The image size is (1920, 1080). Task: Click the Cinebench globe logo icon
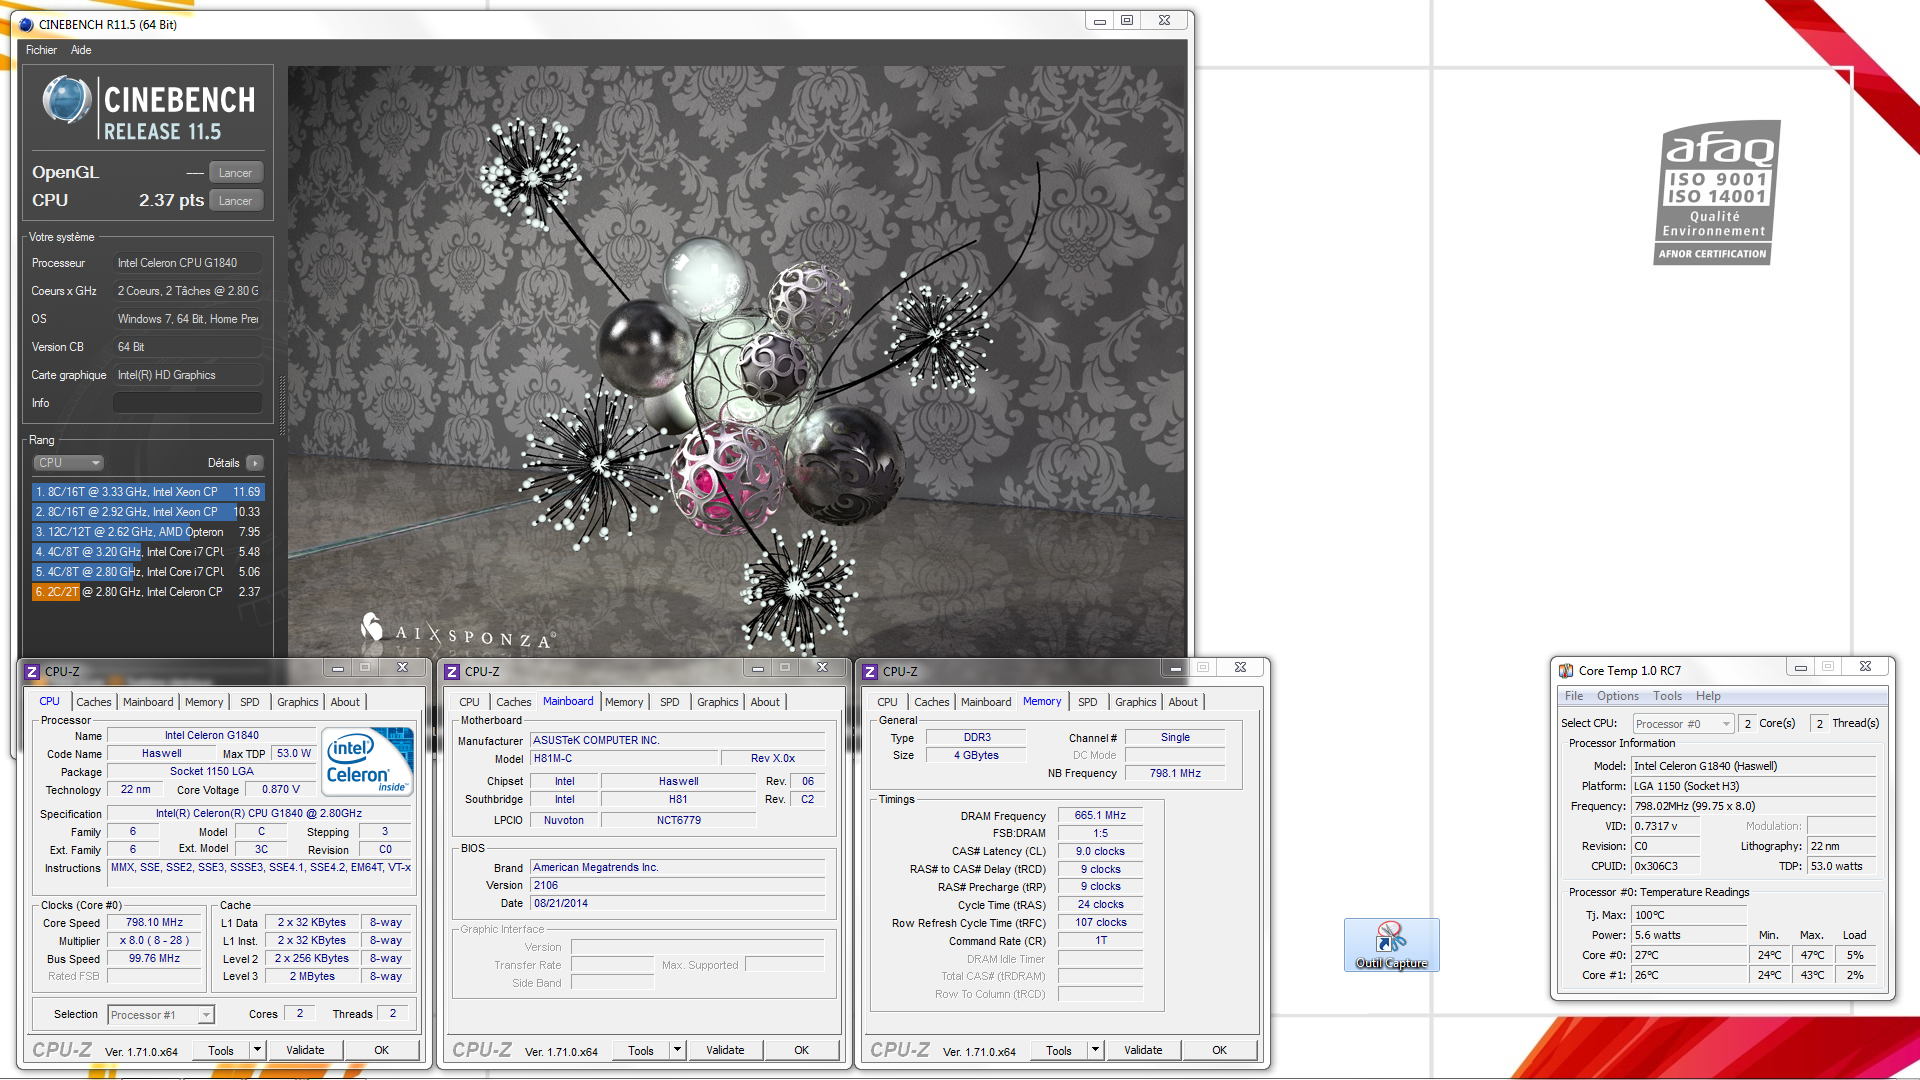point(67,101)
